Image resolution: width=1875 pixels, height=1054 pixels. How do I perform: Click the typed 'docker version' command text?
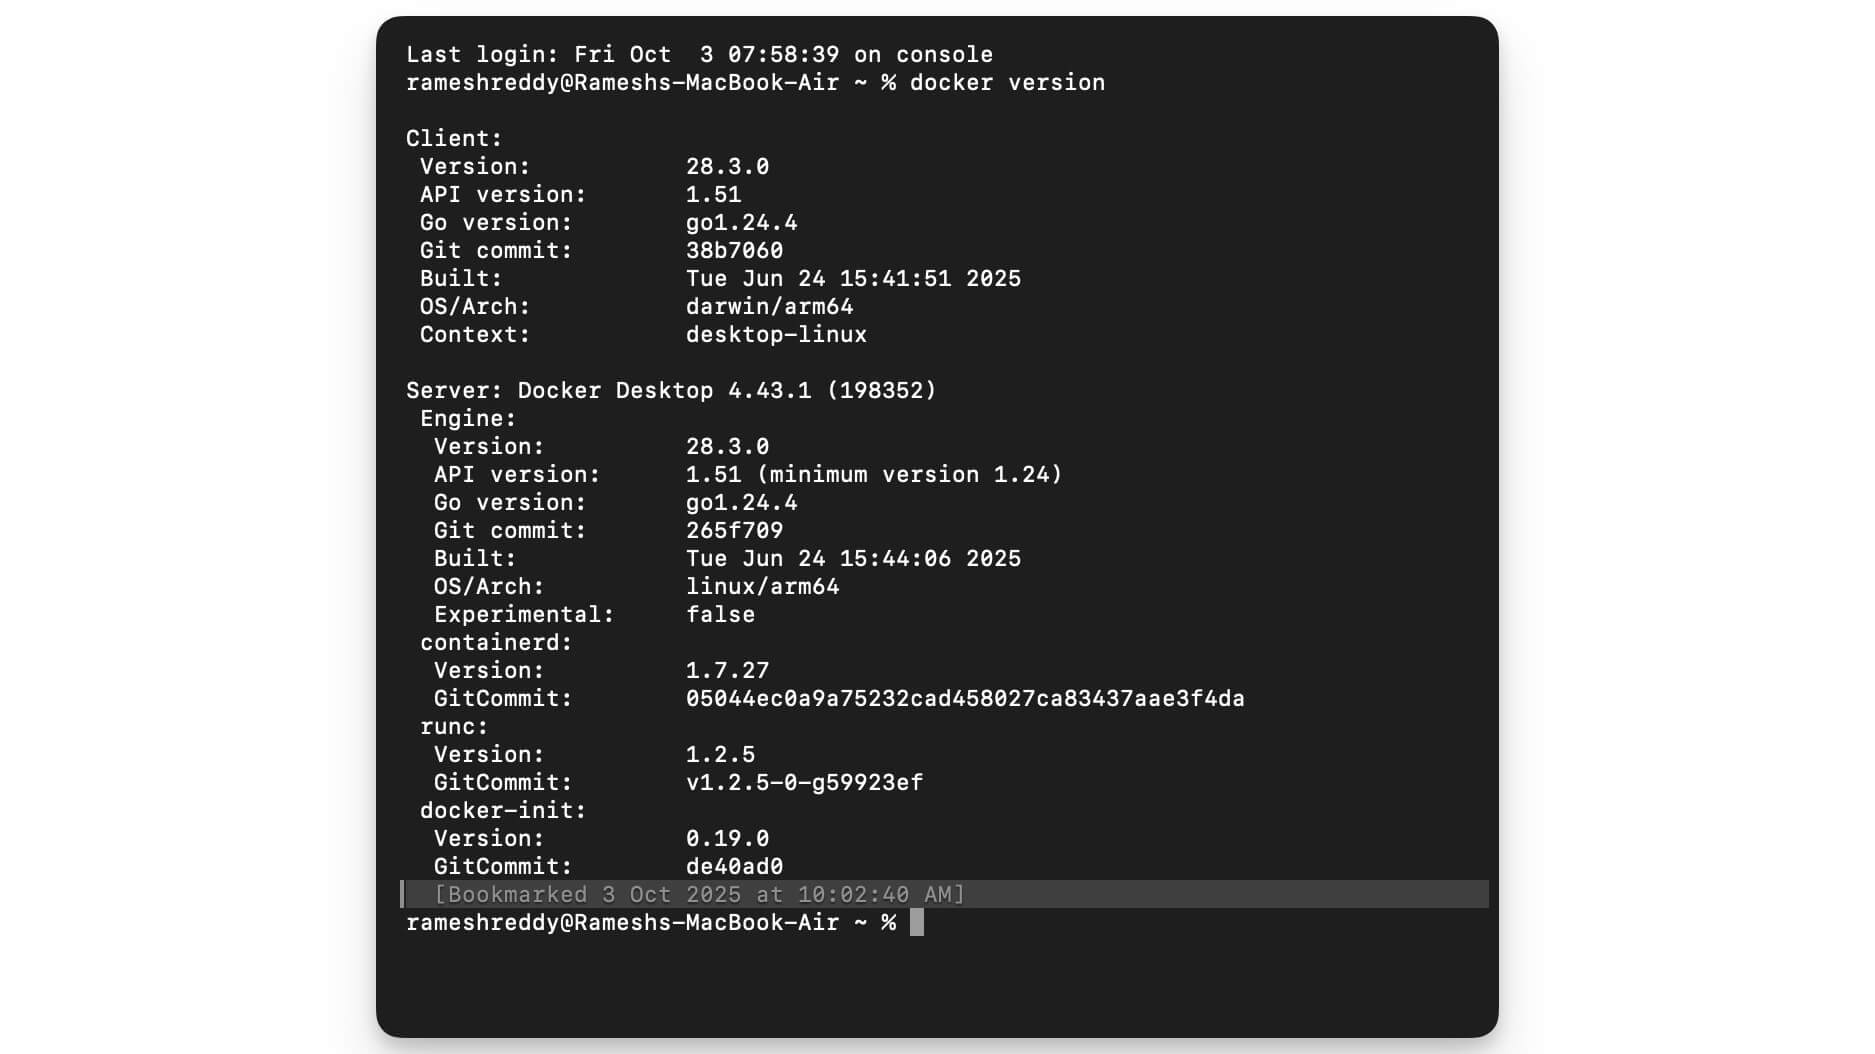1006,82
